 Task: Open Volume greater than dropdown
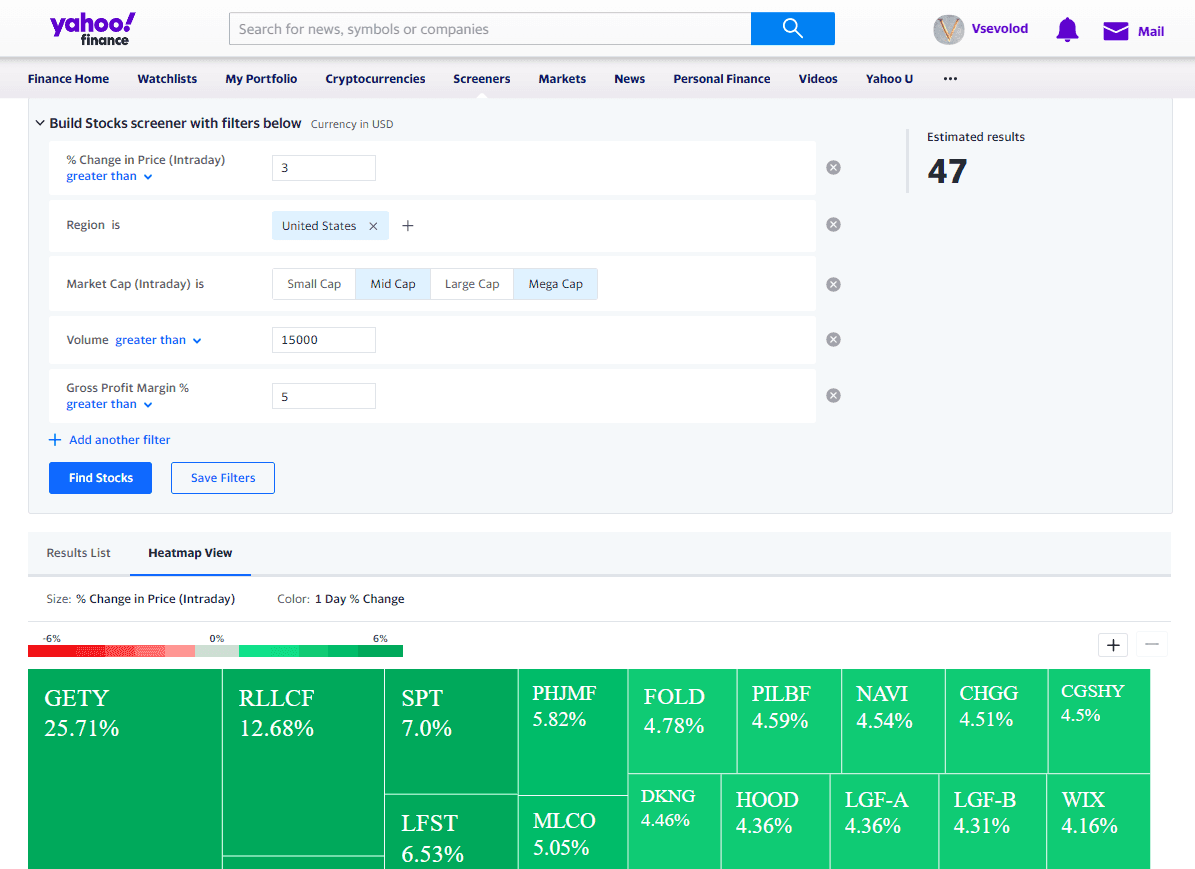tap(159, 340)
